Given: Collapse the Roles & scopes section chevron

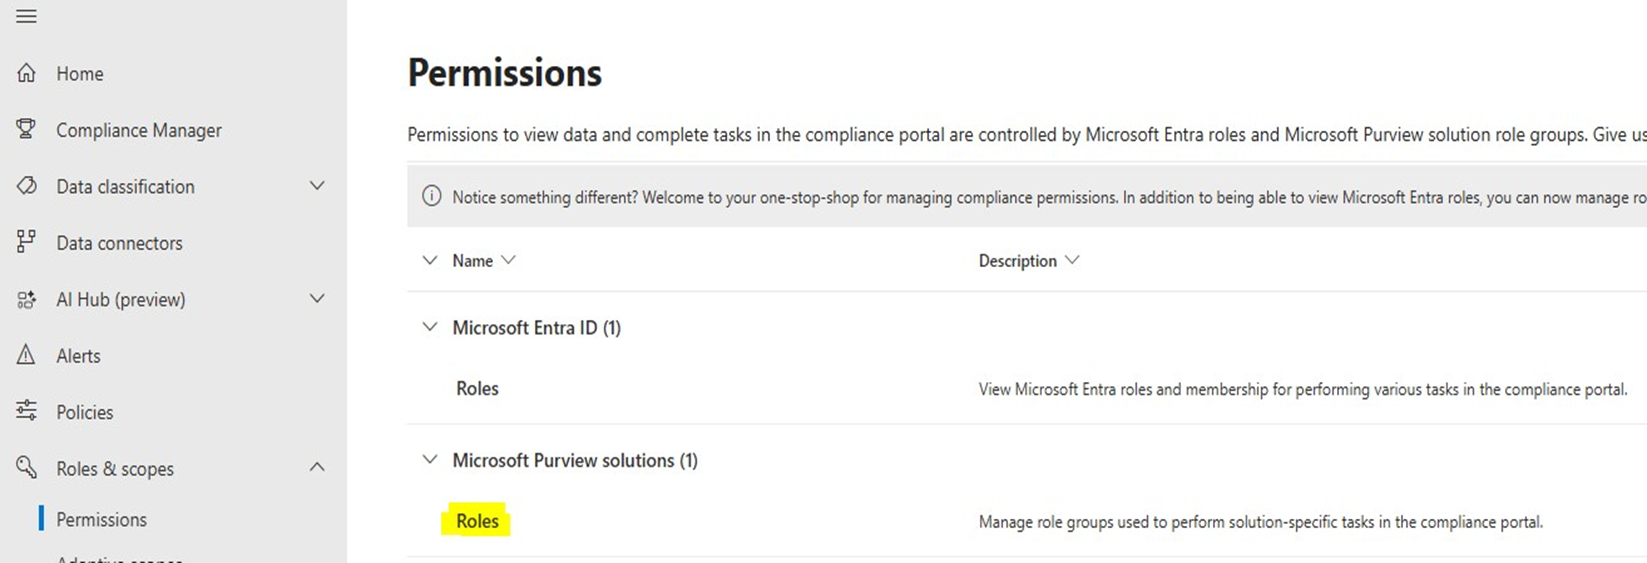Looking at the screenshot, I should click(317, 467).
